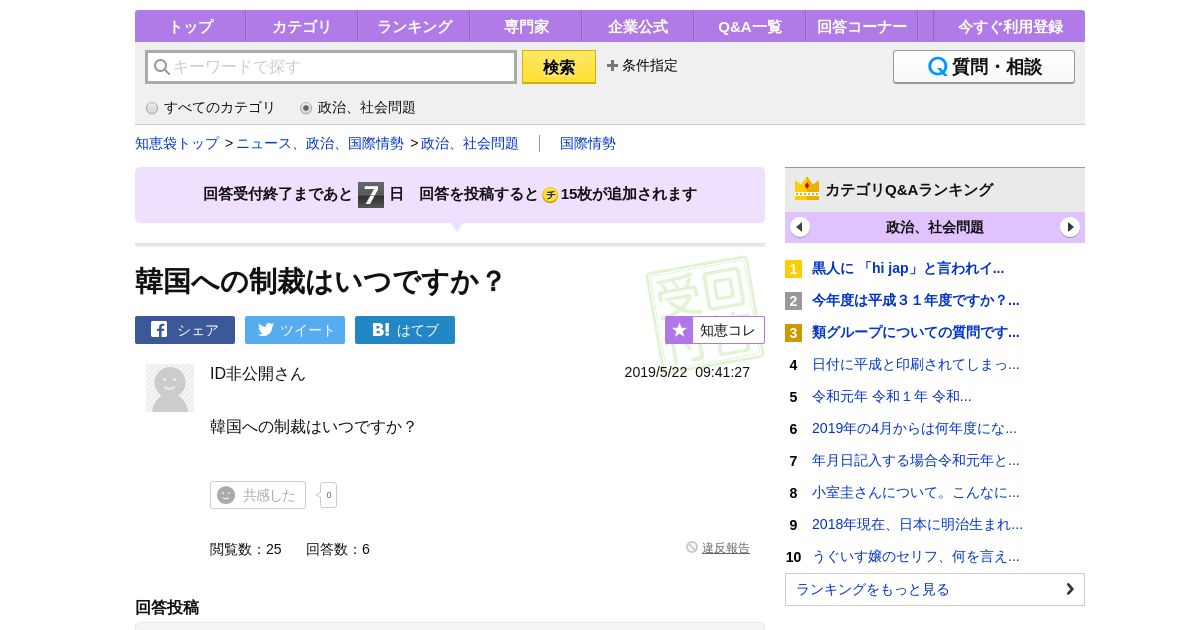Click the bronze rank 3 badge
1200x630 pixels.
tap(793, 333)
